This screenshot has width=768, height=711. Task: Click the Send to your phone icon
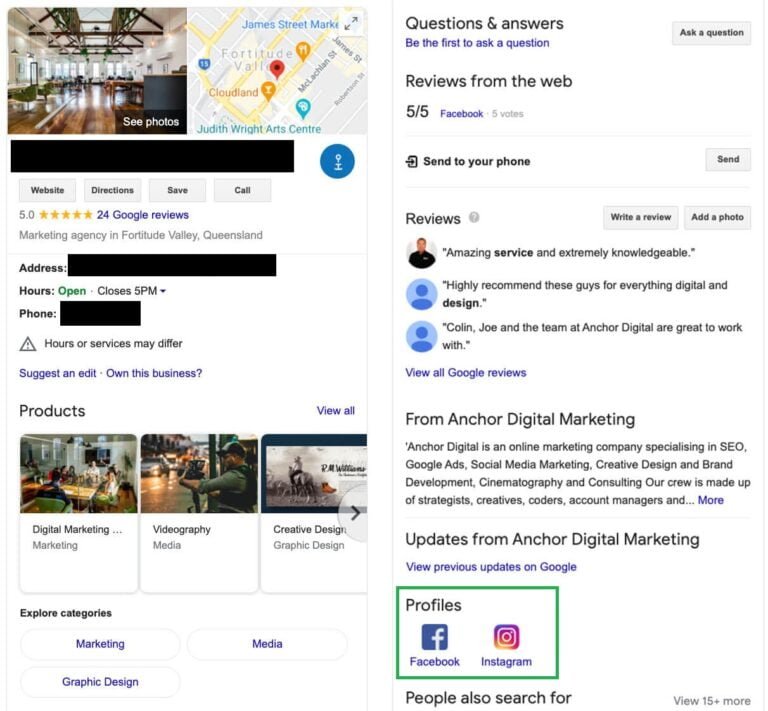pos(411,161)
